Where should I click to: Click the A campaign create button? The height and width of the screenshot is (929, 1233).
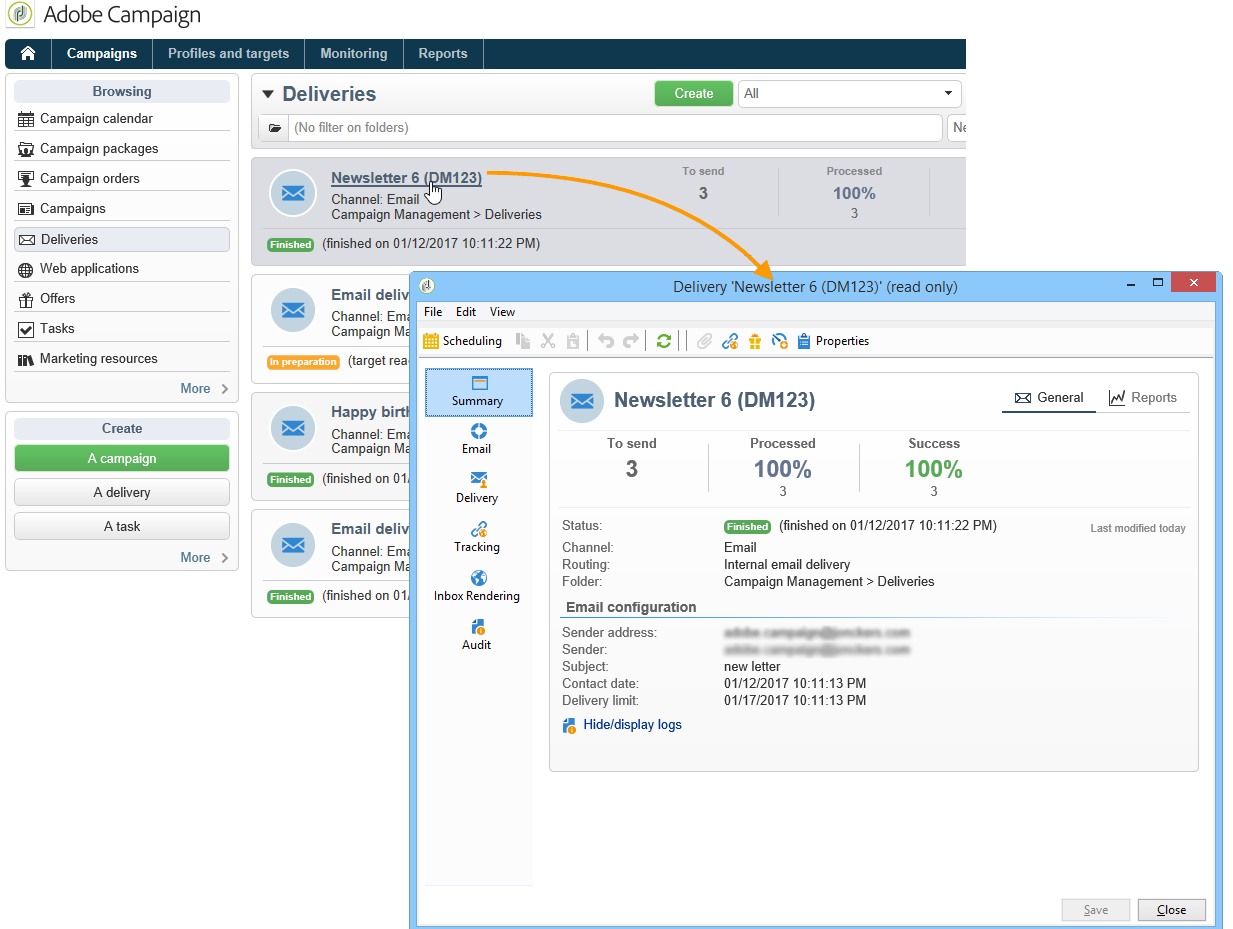[122, 458]
